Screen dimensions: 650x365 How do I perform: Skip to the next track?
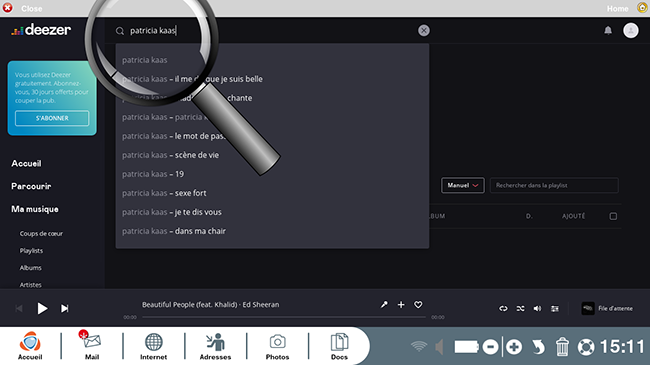click(65, 308)
